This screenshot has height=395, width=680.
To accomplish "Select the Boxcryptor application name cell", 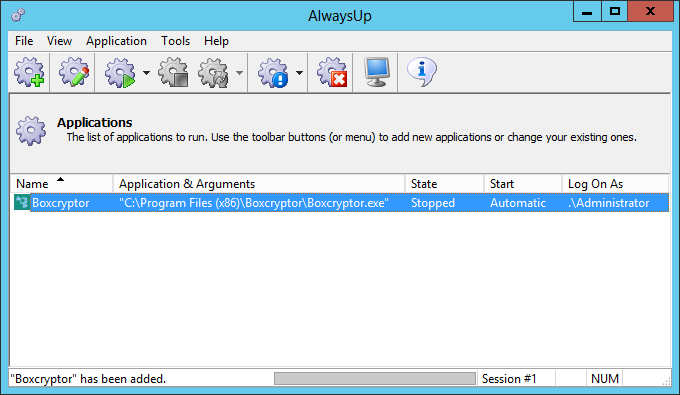I will [61, 203].
